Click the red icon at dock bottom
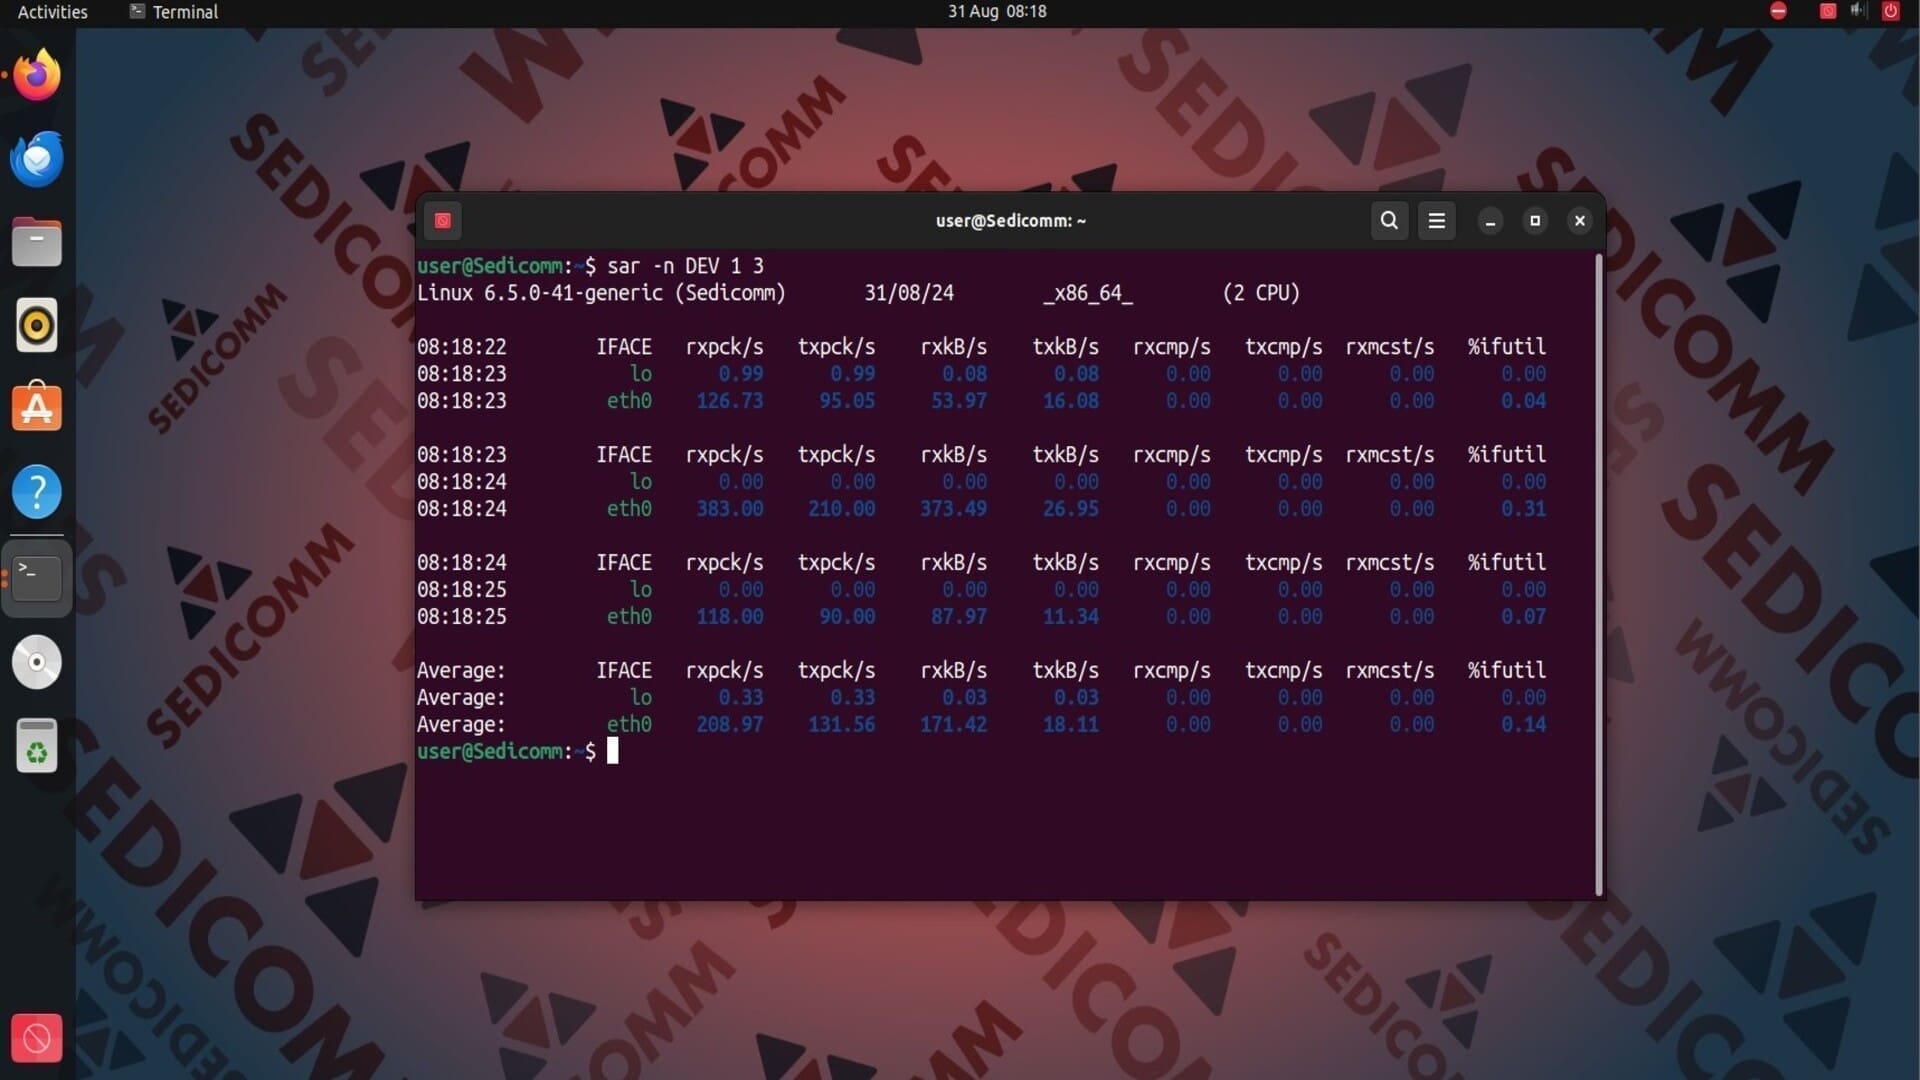Image resolution: width=1920 pixels, height=1080 pixels. tap(37, 1038)
